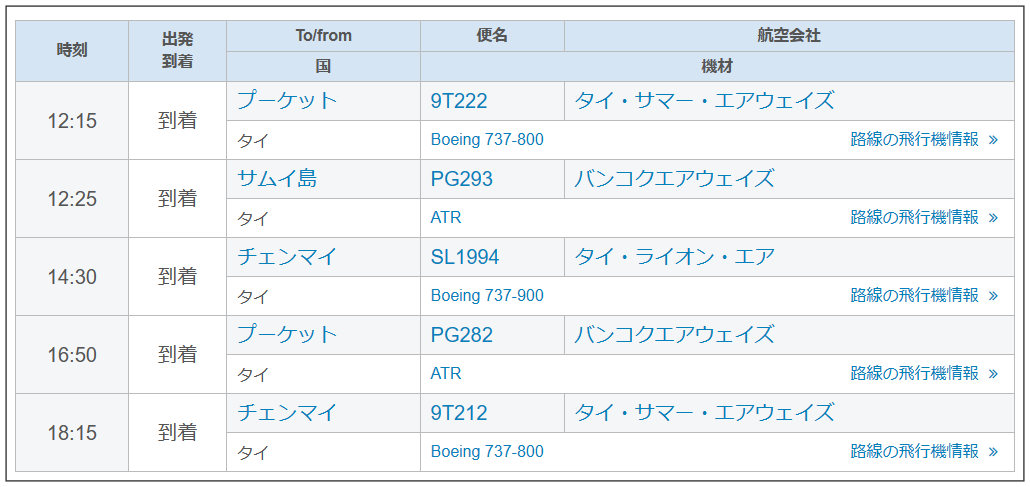Open チェンマイ link in 14:30 row
The width and height of the screenshot is (1030, 487).
(287, 256)
